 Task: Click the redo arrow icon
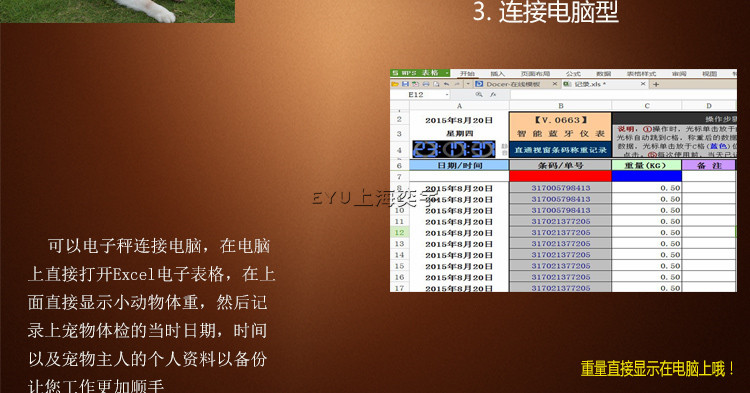(457, 84)
